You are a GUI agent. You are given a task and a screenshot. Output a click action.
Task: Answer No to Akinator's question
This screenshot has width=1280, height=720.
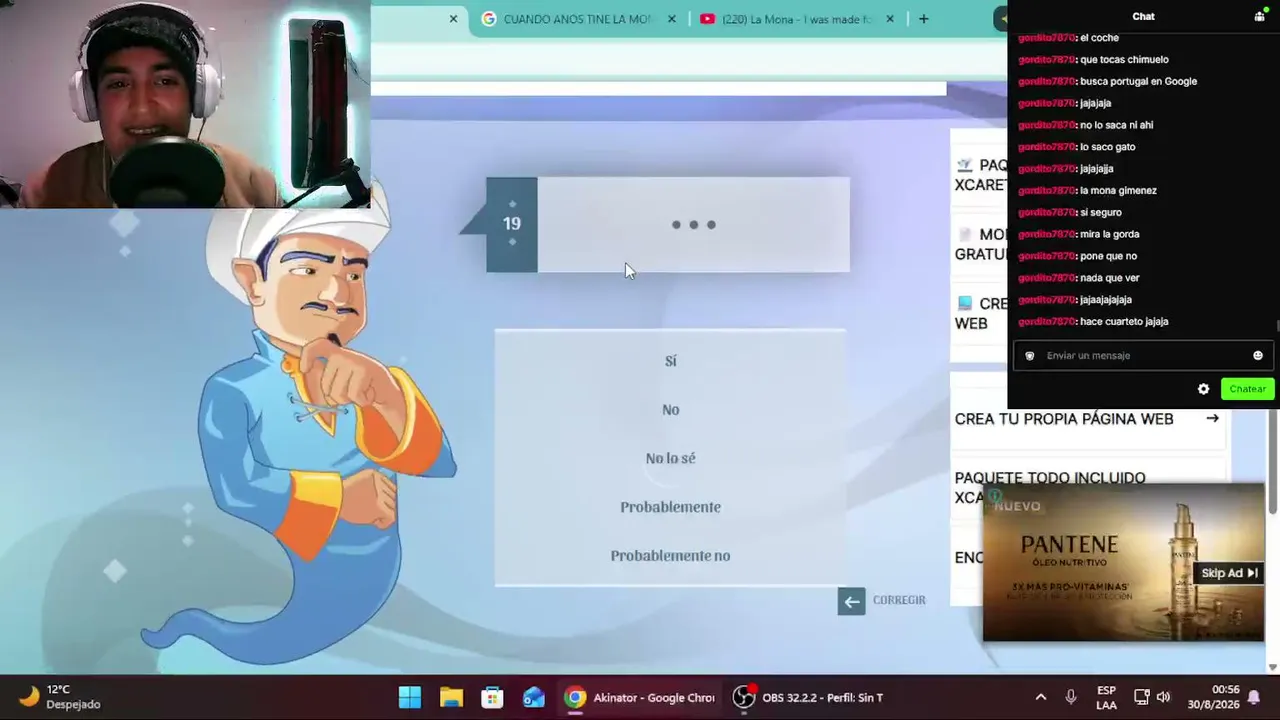[x=670, y=410]
